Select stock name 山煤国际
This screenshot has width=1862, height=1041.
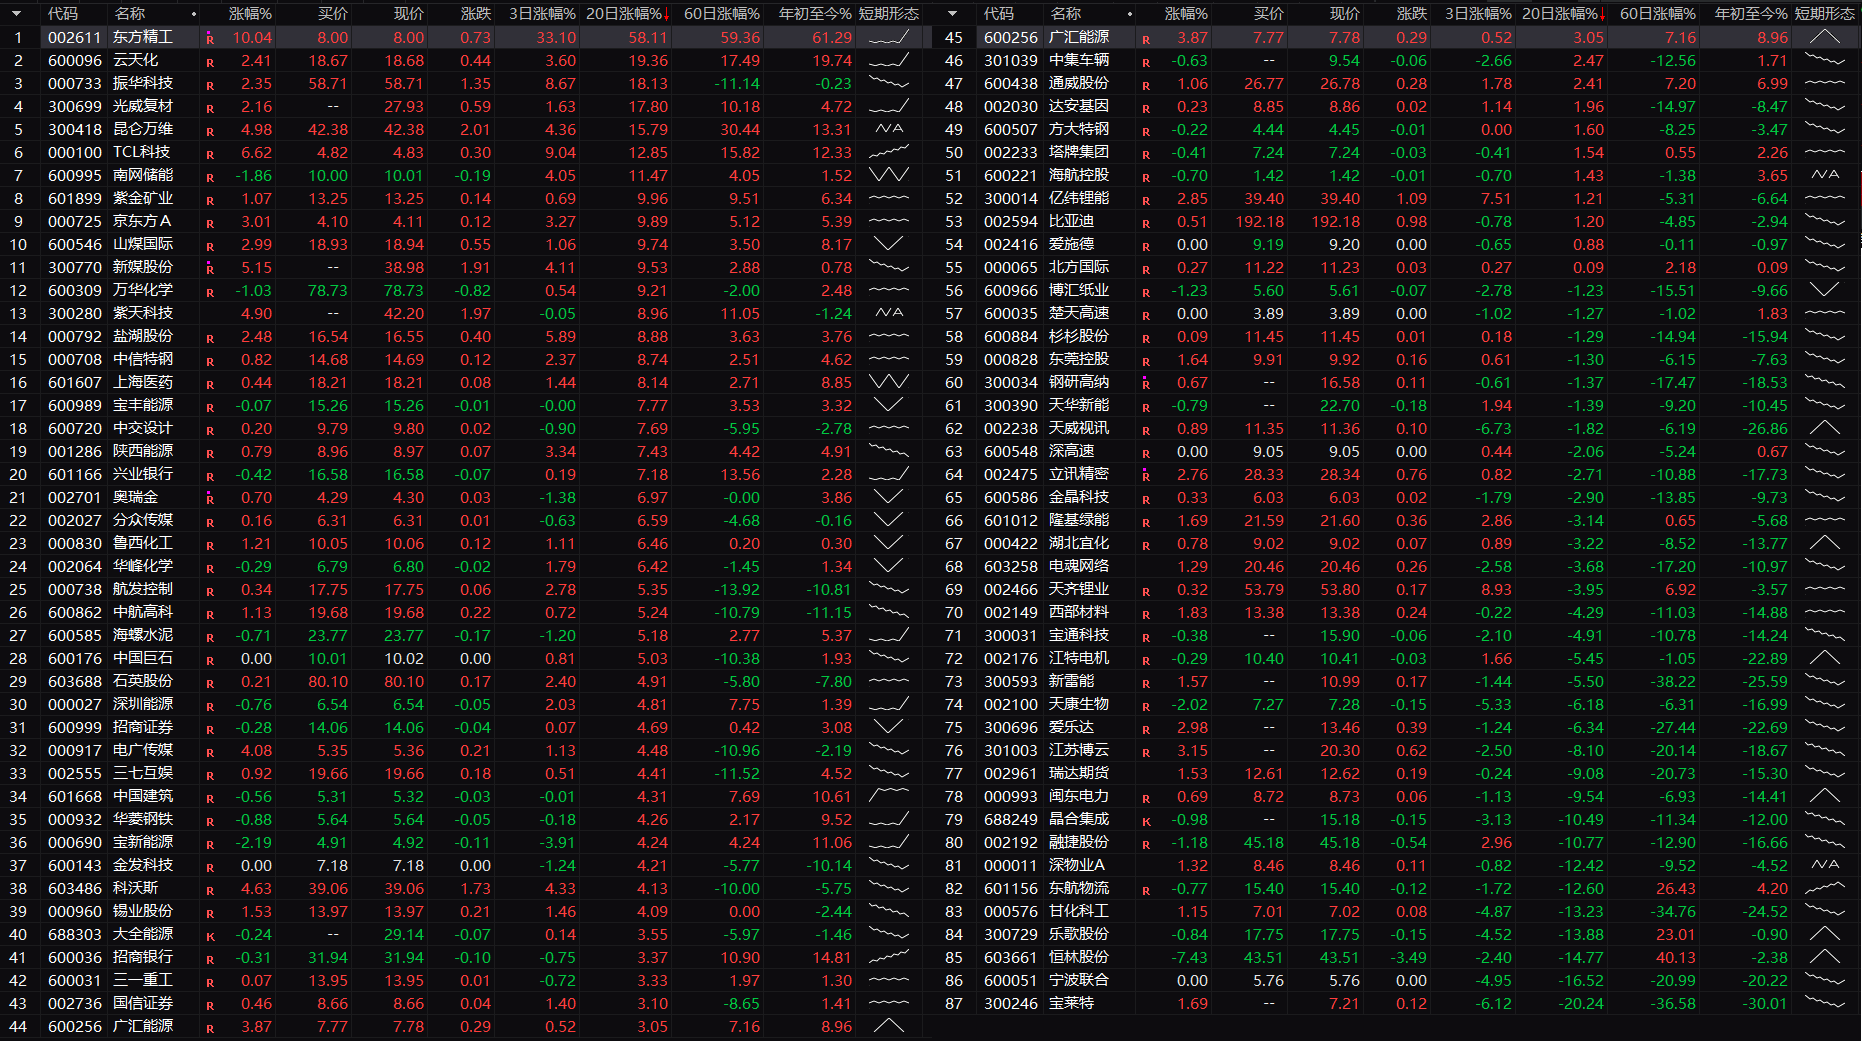(143, 244)
